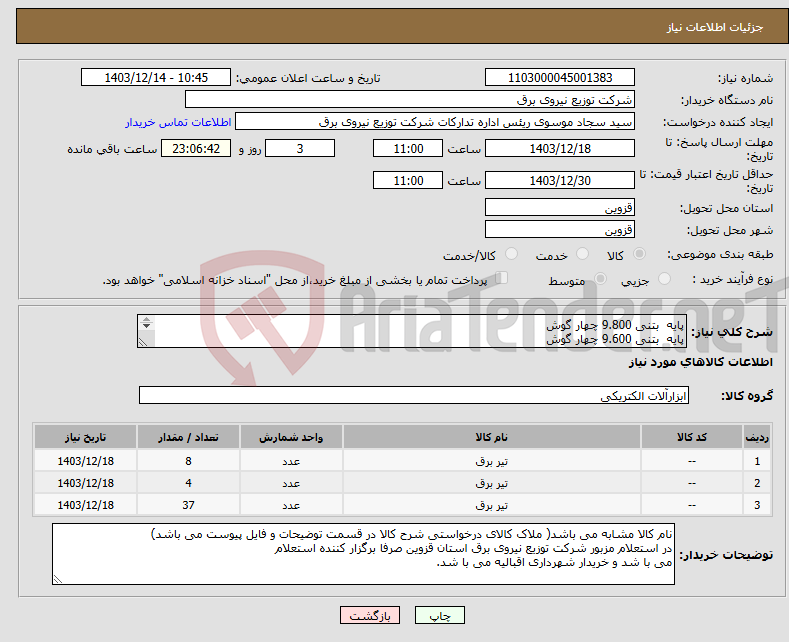789x642 pixels.
Task: Click the شماره نیاز field 1103000045001383
Action: click(560, 77)
